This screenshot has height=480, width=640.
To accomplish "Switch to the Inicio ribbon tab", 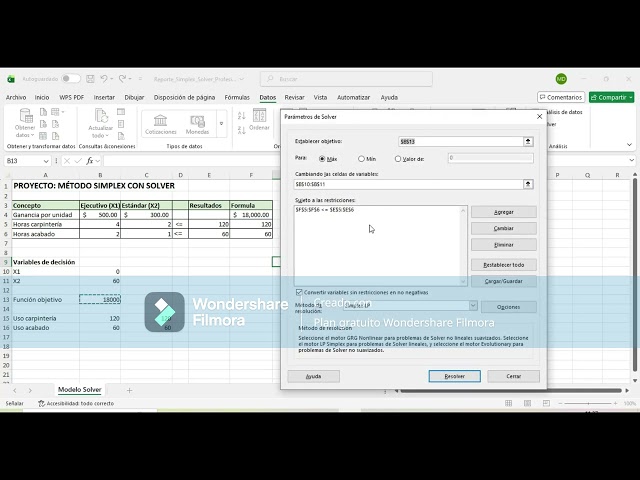I will coord(42,98).
